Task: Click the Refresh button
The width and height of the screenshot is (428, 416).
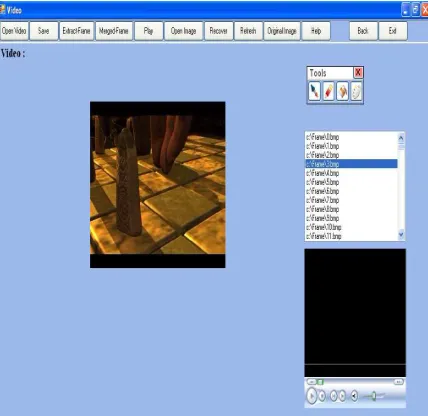Action: coord(248,31)
